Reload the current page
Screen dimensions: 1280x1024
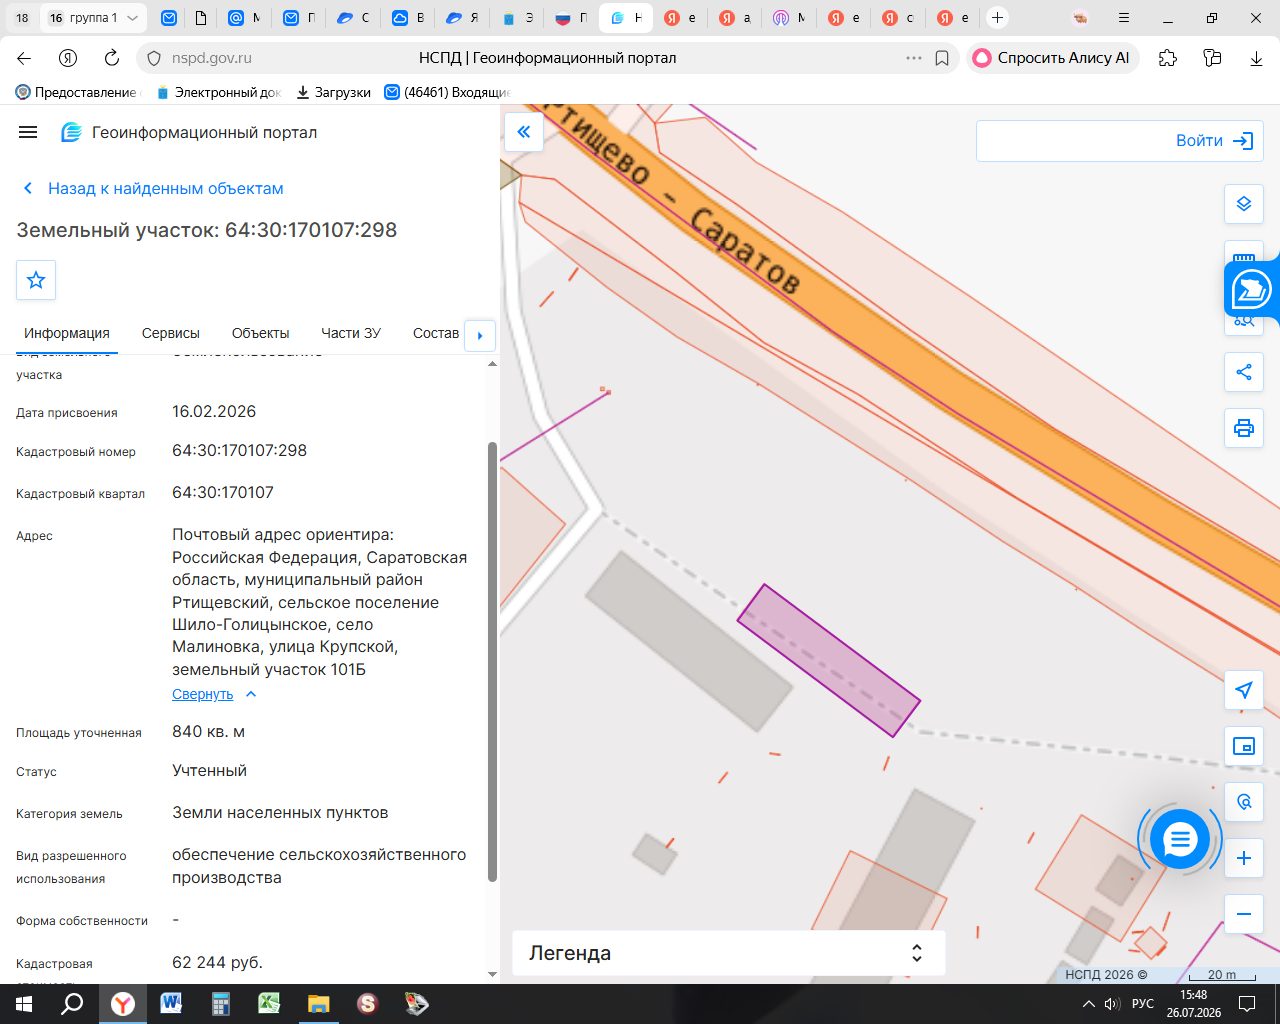112,58
